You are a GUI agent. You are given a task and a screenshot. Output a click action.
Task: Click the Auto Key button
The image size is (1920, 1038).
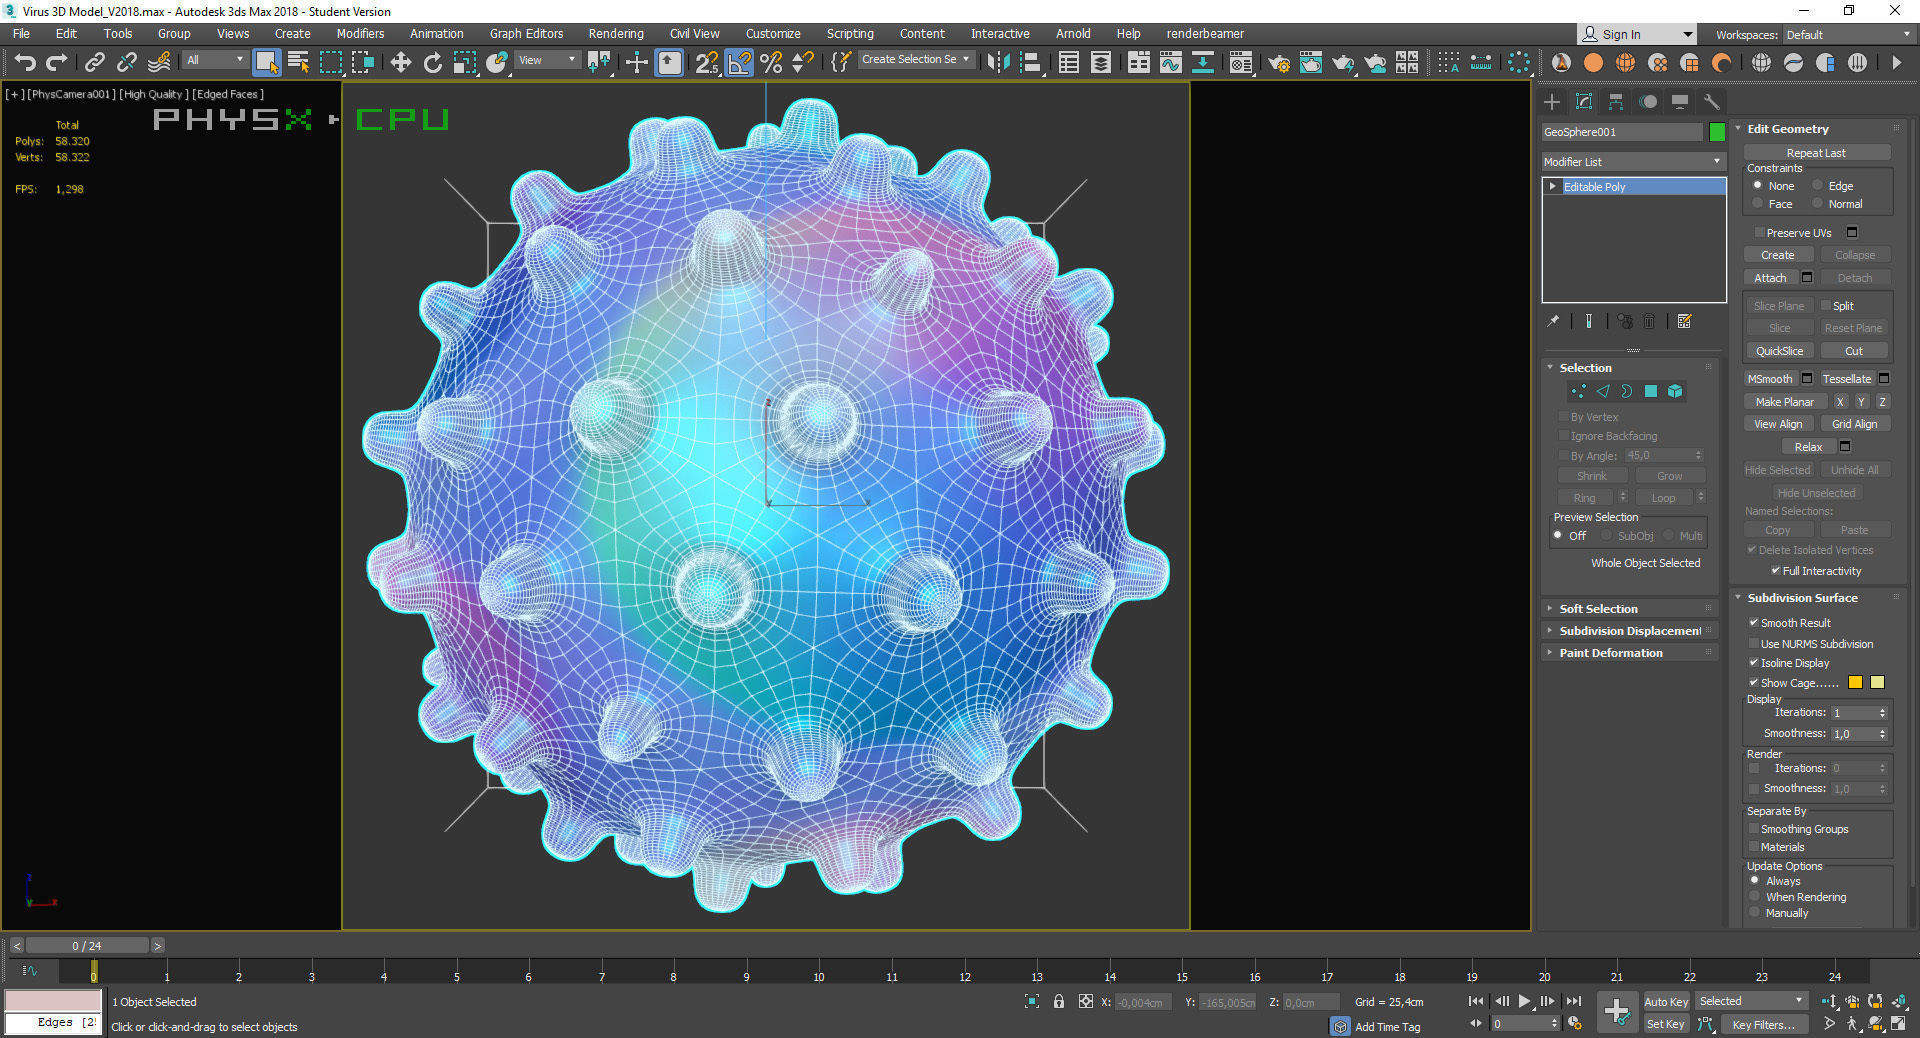pyautogui.click(x=1665, y=1002)
